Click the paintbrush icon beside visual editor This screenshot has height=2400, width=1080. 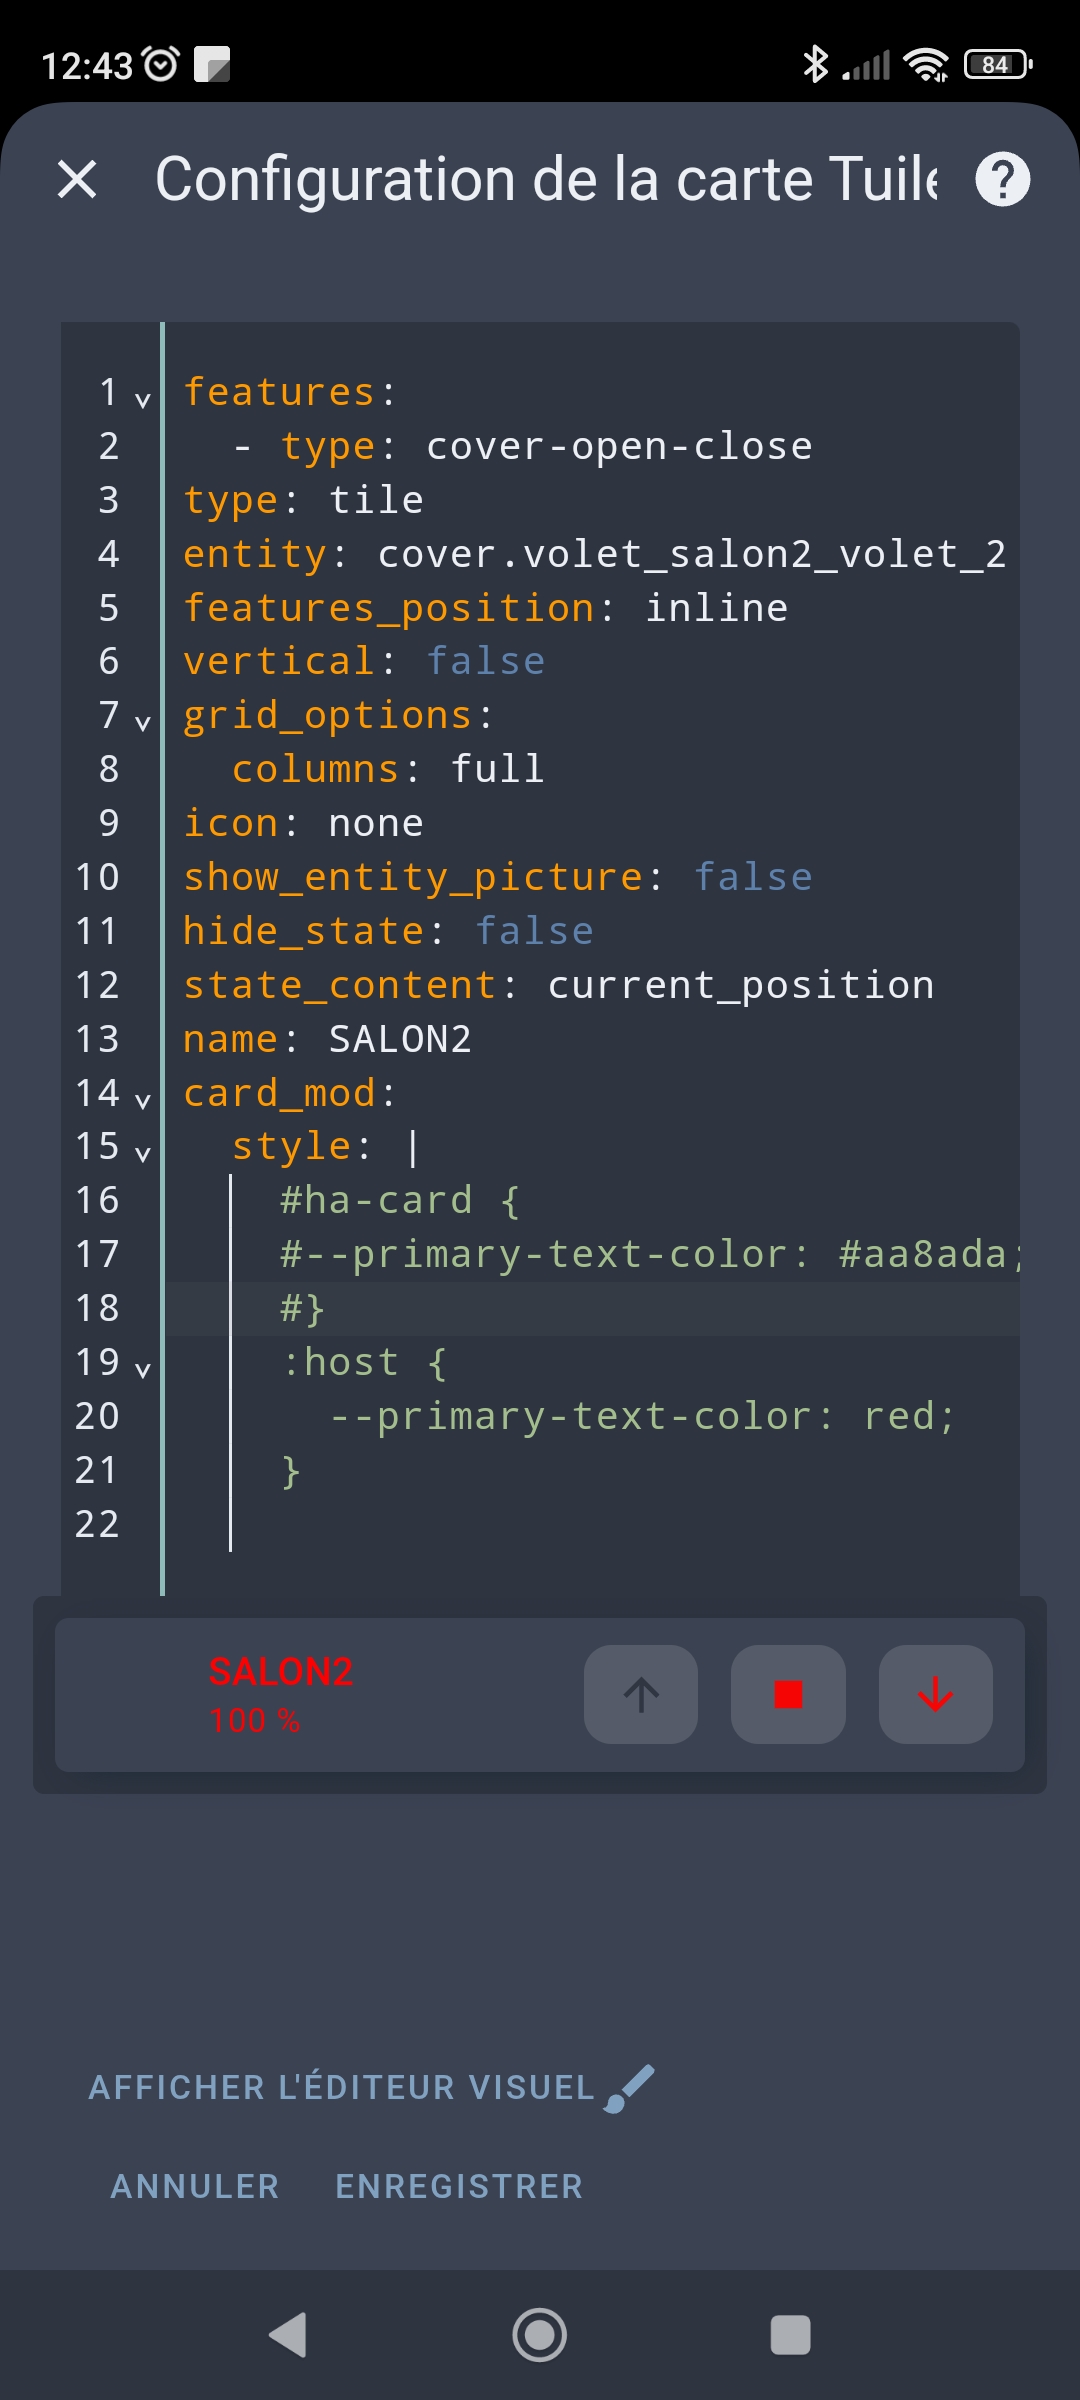[x=630, y=2088]
